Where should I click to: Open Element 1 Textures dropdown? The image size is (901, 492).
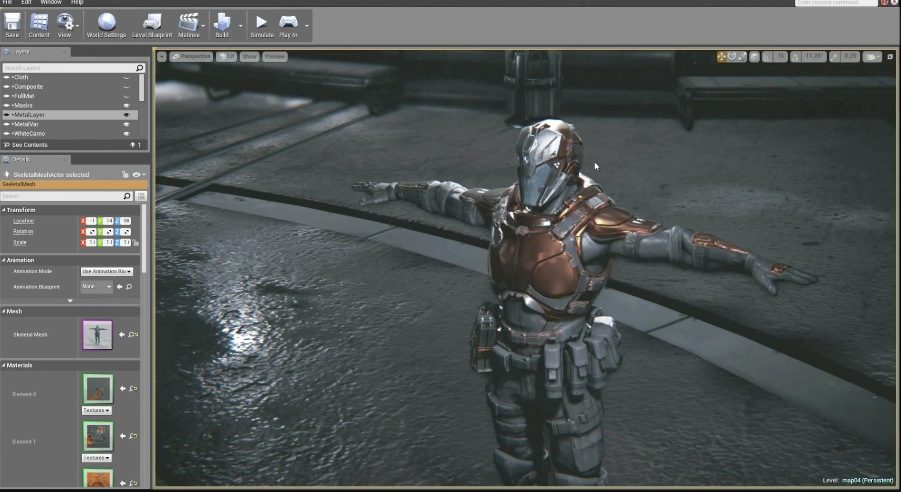click(97, 458)
